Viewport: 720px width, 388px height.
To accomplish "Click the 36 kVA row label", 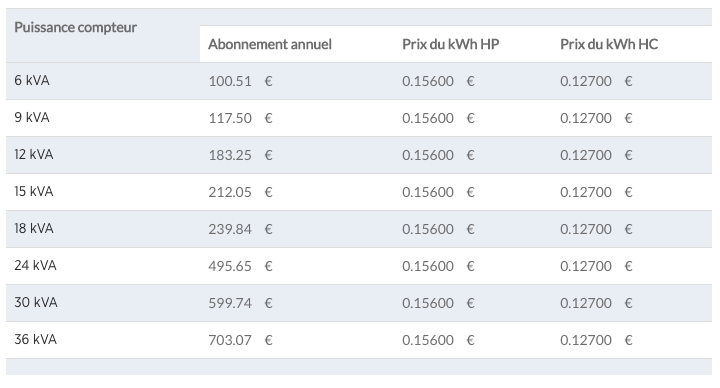I will (x=35, y=339).
